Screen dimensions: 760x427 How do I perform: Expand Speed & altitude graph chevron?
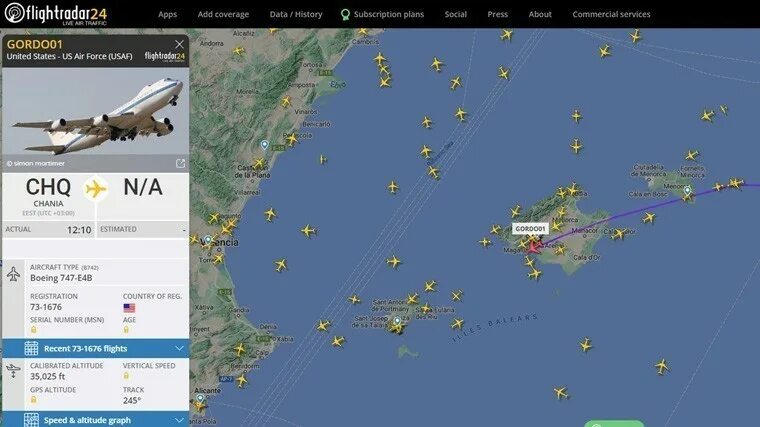coord(179,420)
